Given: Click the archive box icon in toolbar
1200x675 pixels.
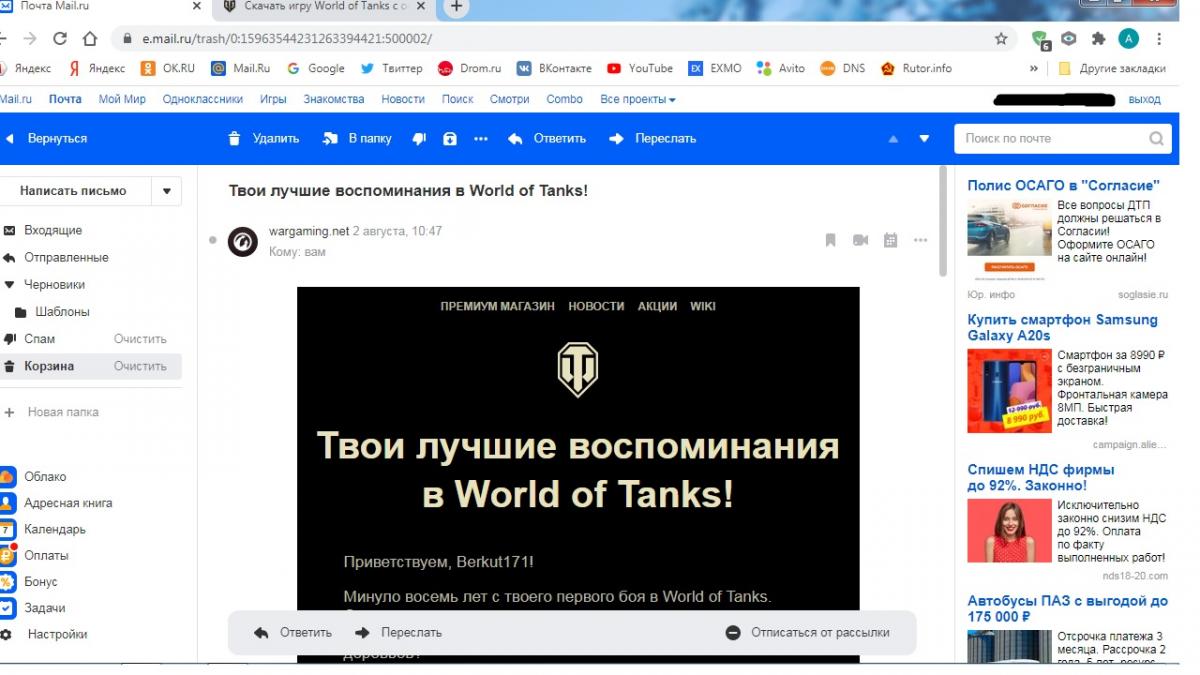Looking at the screenshot, I should (x=450, y=139).
